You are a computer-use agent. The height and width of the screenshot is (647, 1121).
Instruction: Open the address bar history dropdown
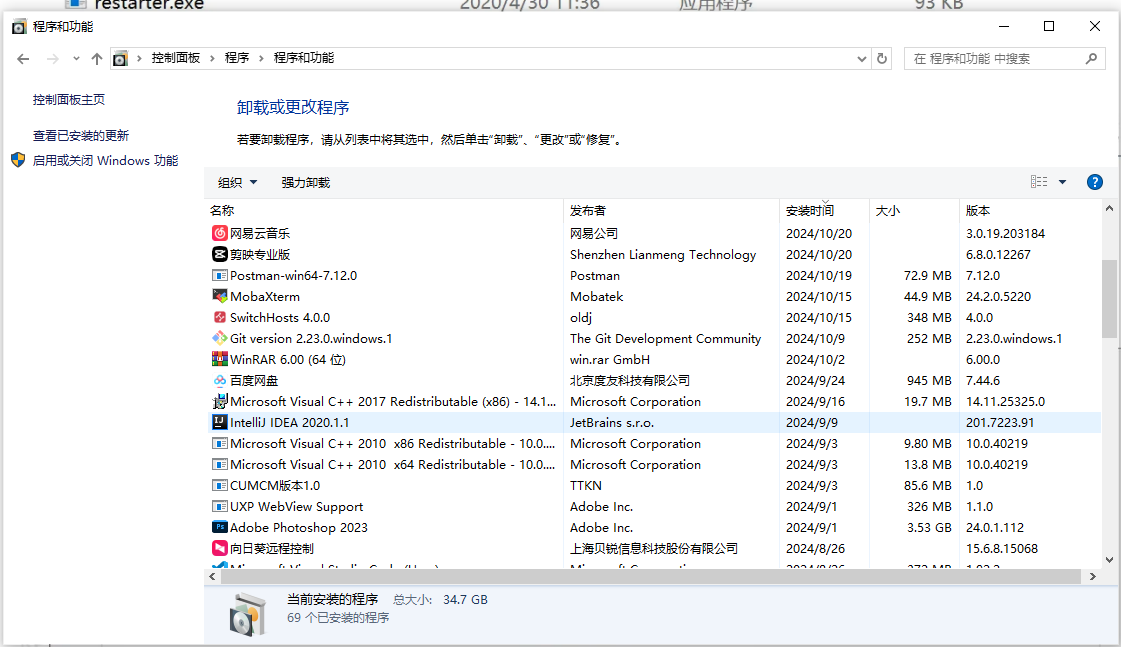[861, 59]
